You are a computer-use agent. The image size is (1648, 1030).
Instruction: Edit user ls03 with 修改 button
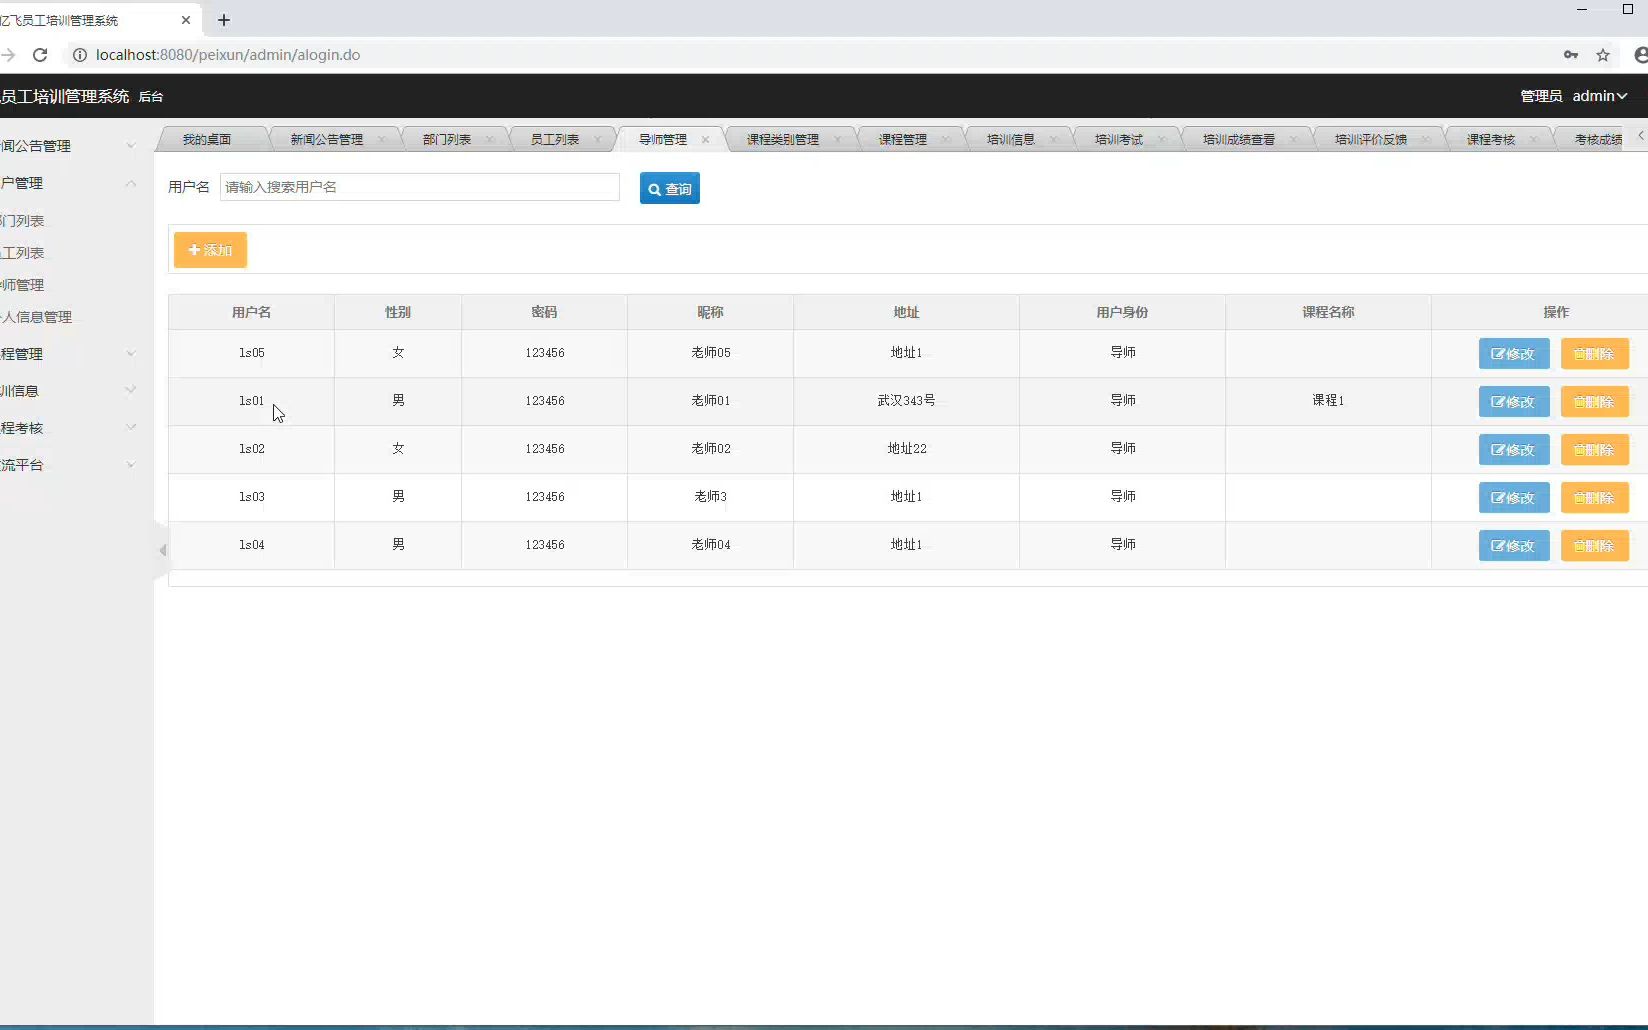coord(1514,498)
